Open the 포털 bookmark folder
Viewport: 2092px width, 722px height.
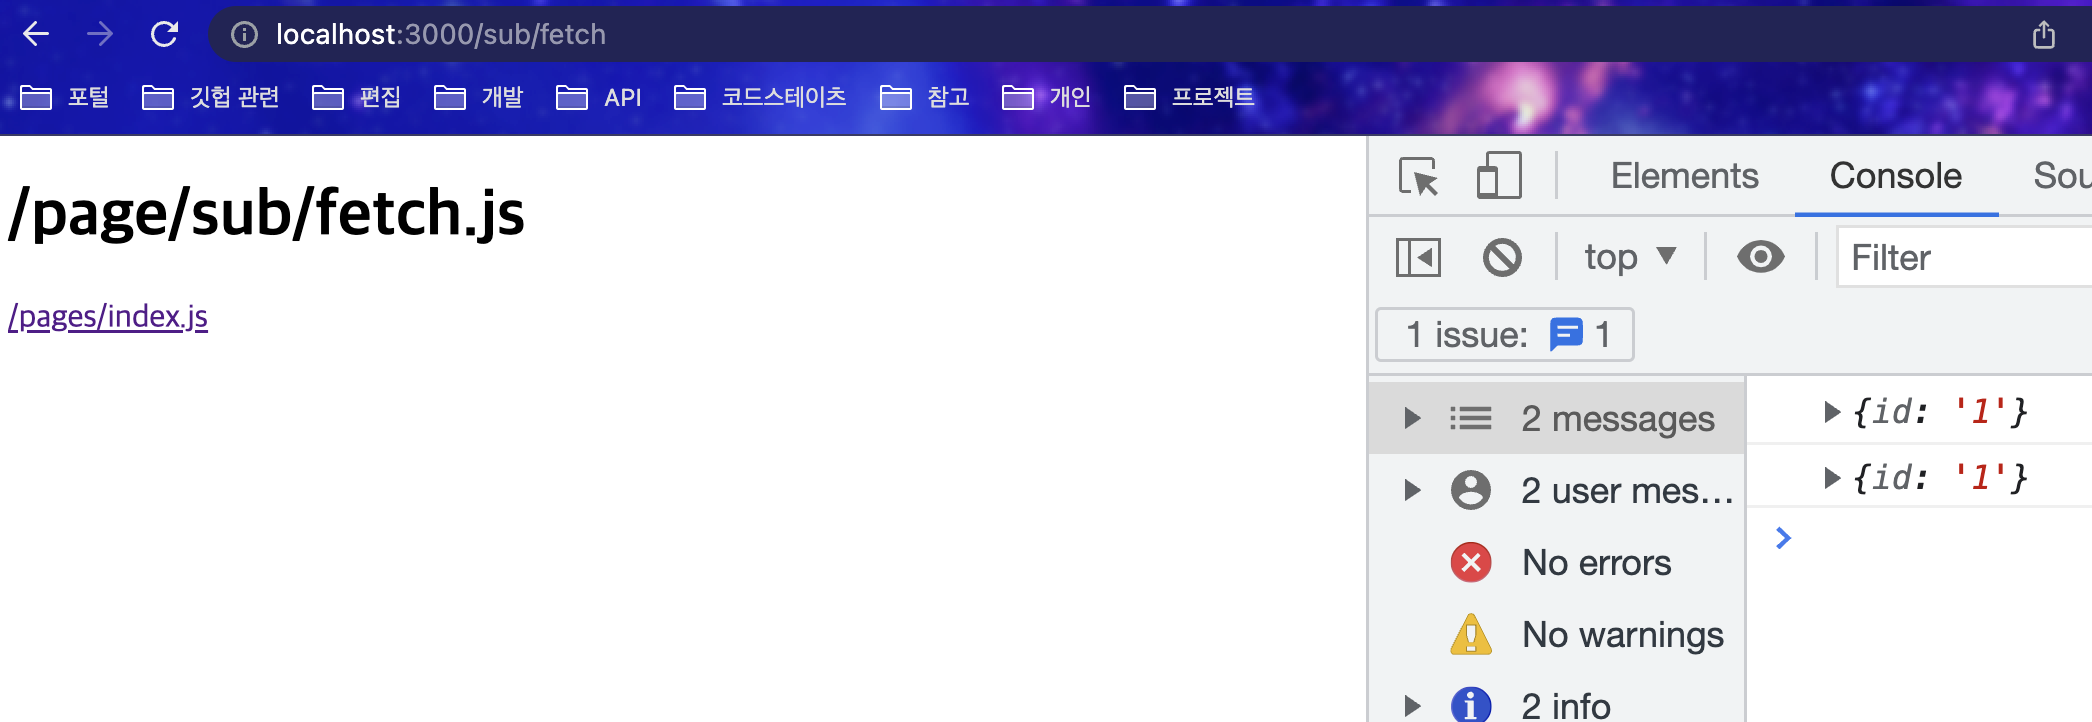tap(65, 97)
